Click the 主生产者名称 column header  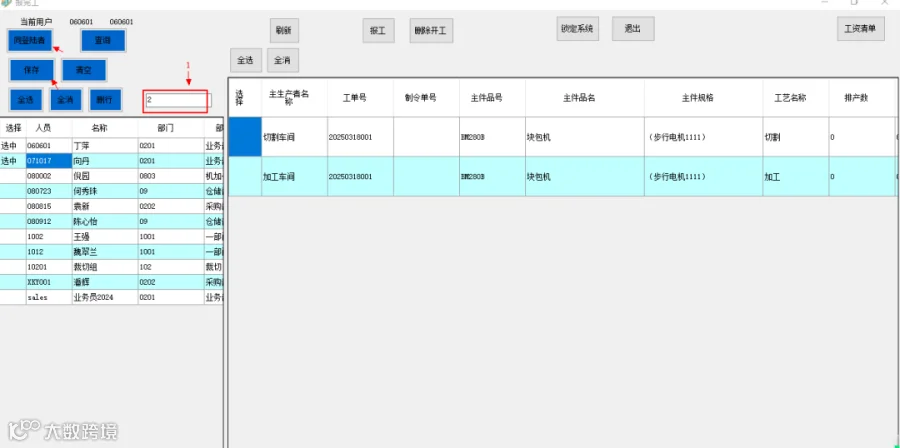point(294,98)
